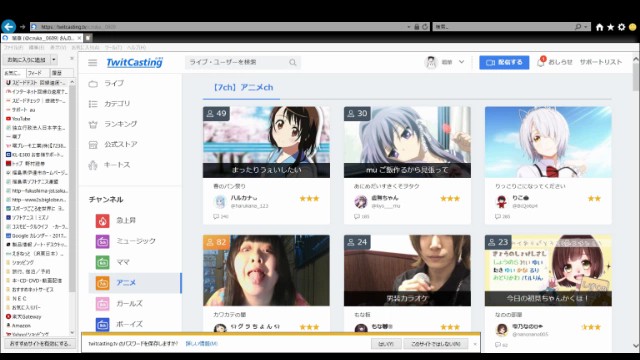Select the green ママ channel icon

[x=102, y=262]
